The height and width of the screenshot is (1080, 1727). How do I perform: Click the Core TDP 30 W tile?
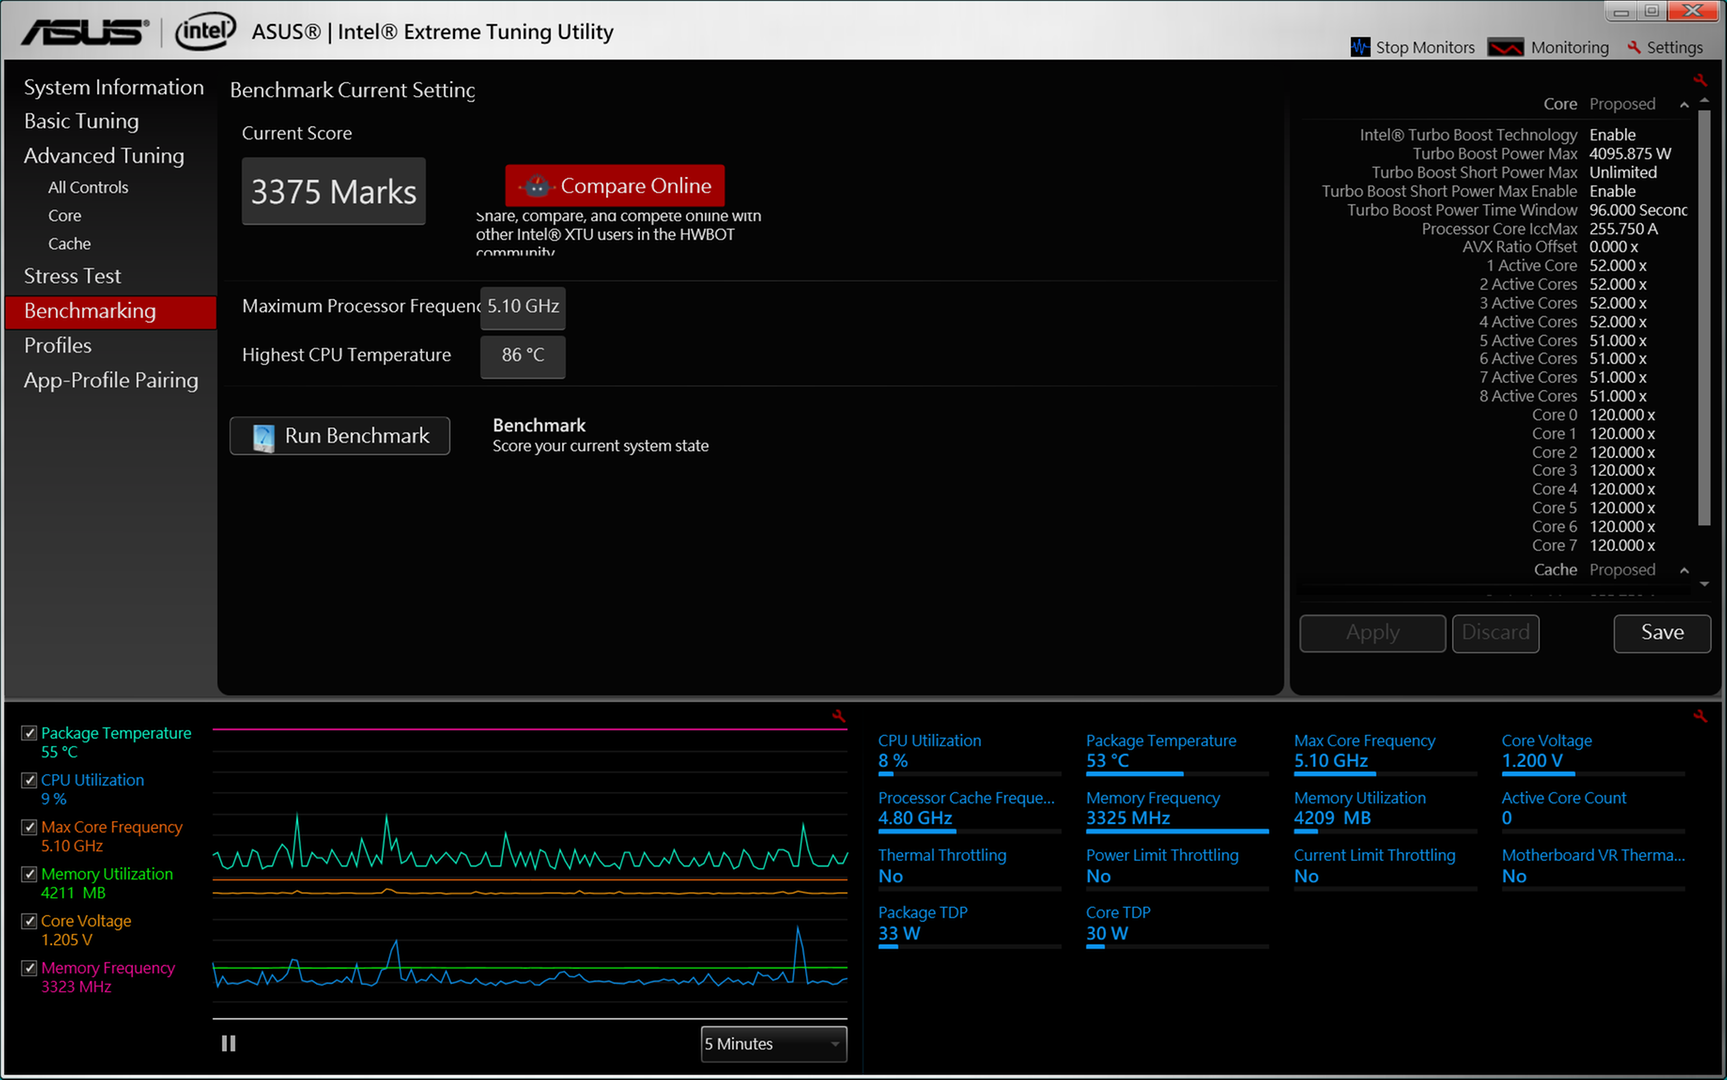click(x=1177, y=925)
